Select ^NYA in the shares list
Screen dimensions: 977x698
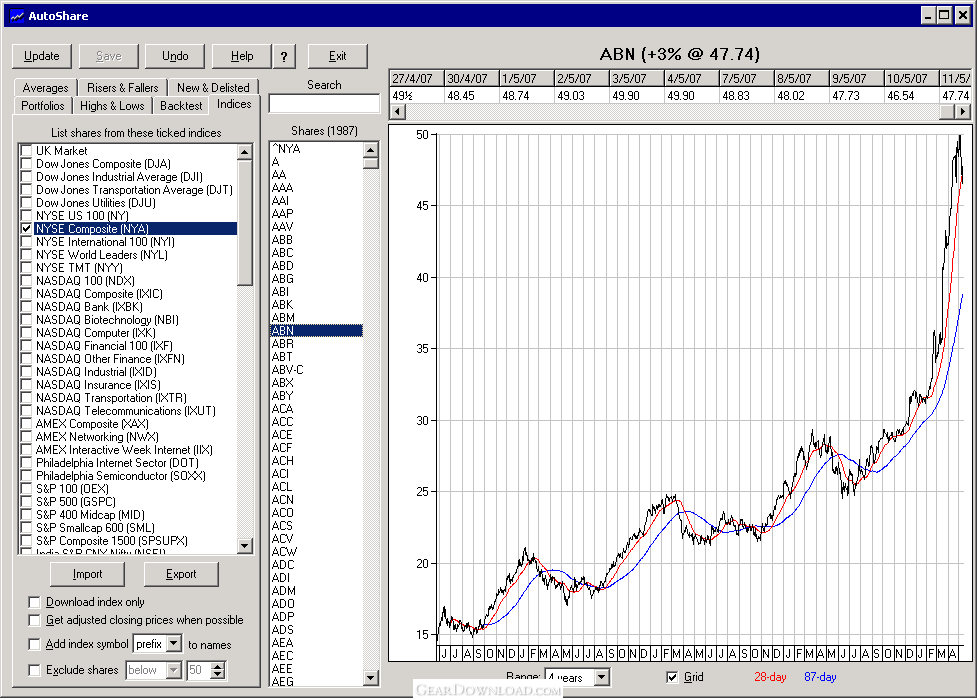tap(316, 149)
